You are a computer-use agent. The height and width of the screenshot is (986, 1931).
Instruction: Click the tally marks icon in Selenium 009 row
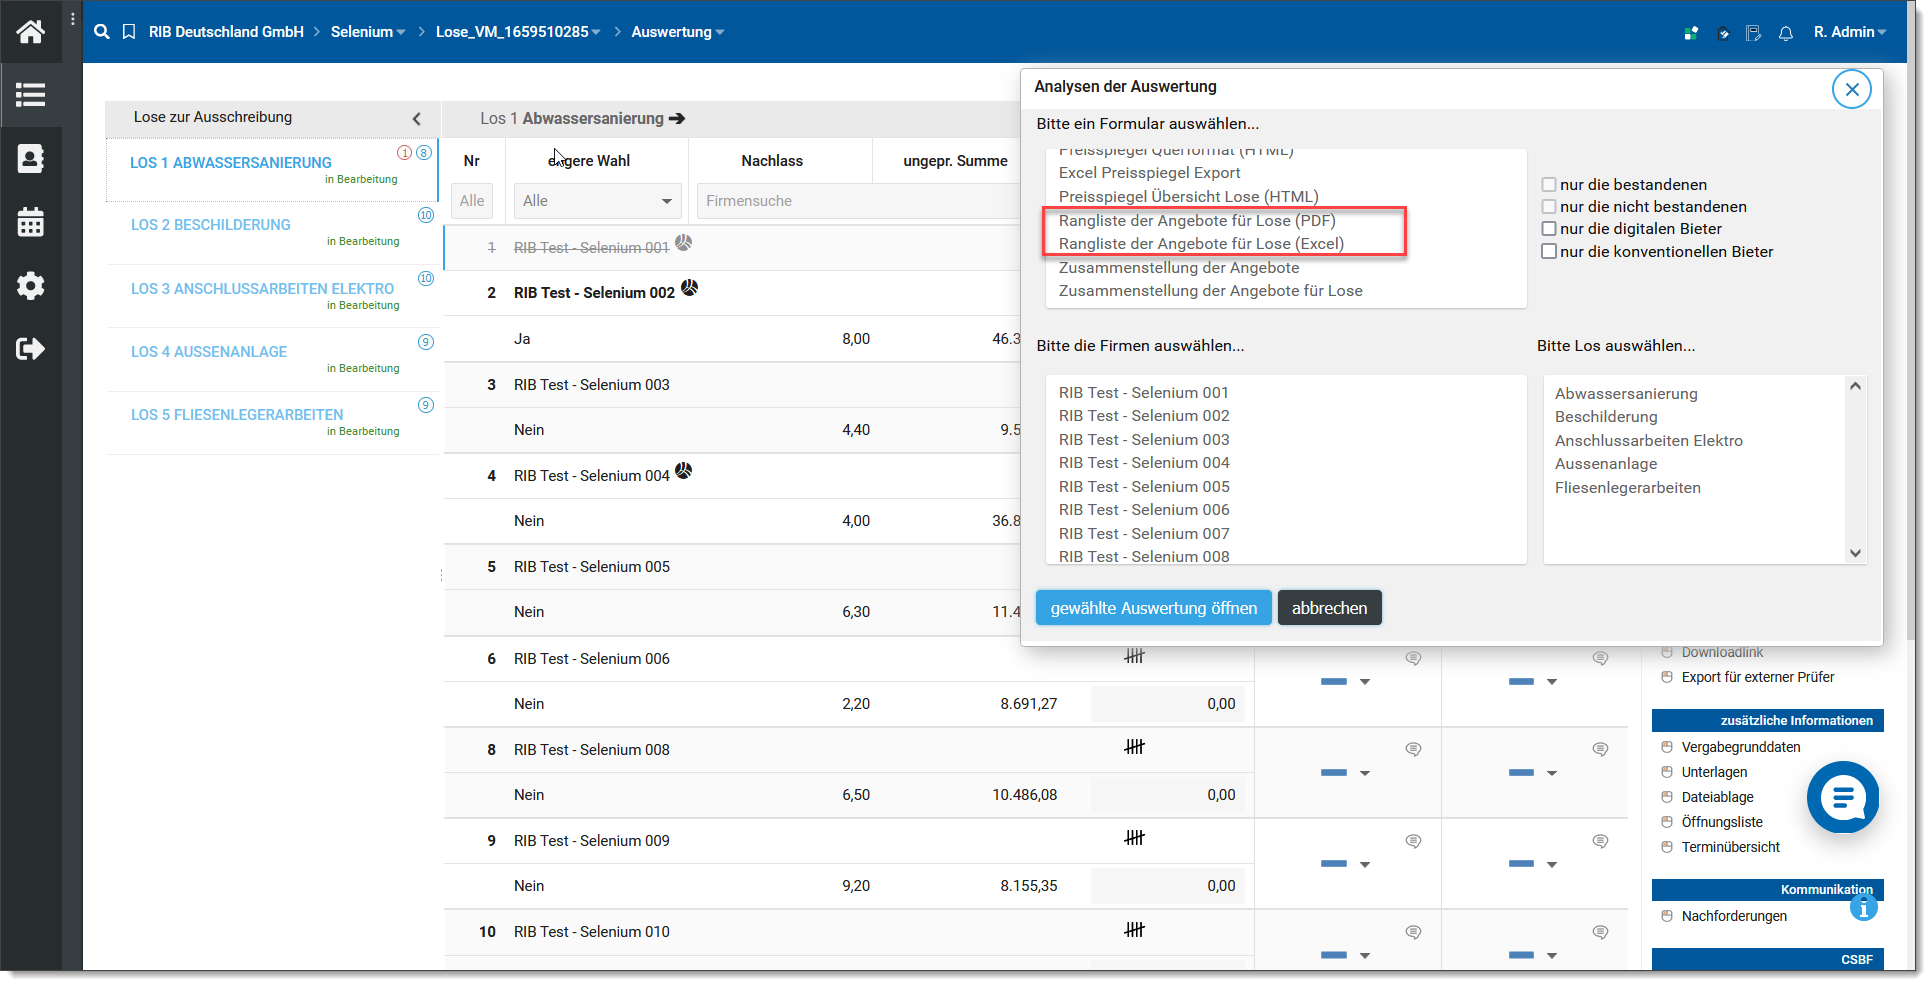click(1134, 838)
